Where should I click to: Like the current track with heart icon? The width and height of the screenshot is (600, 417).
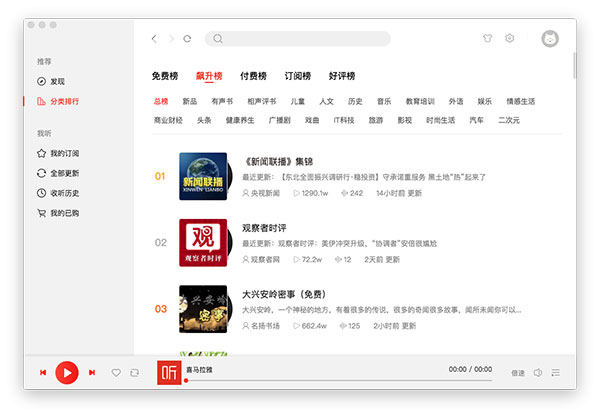click(116, 373)
